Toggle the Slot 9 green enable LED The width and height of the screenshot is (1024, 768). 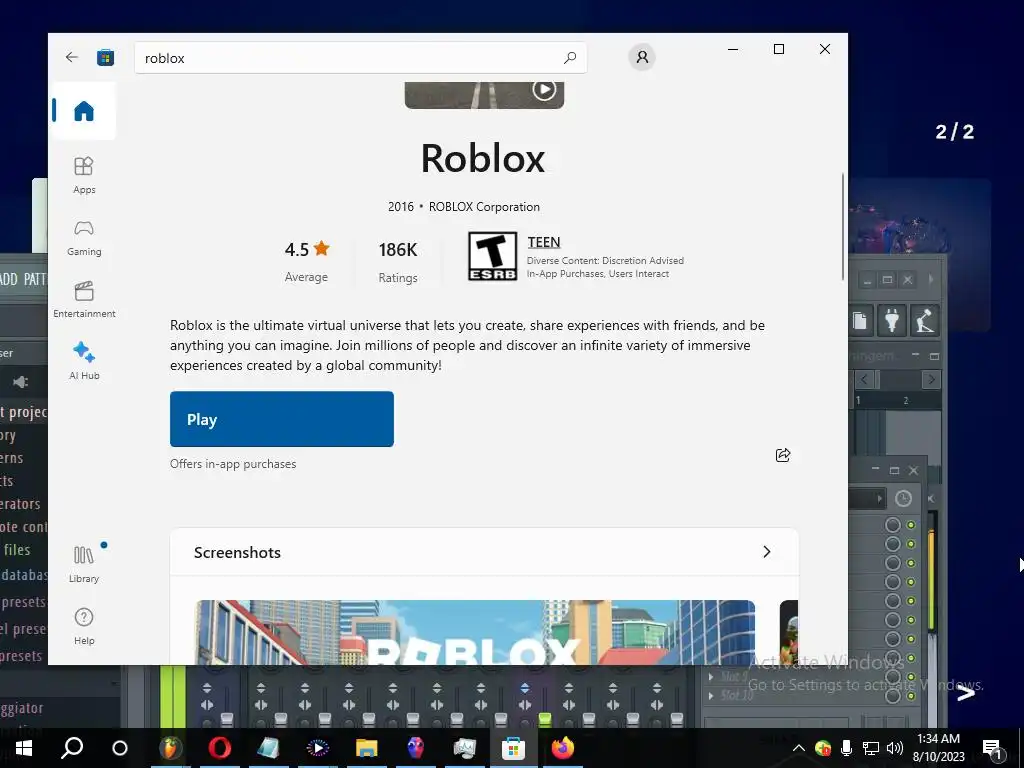pos(911,677)
